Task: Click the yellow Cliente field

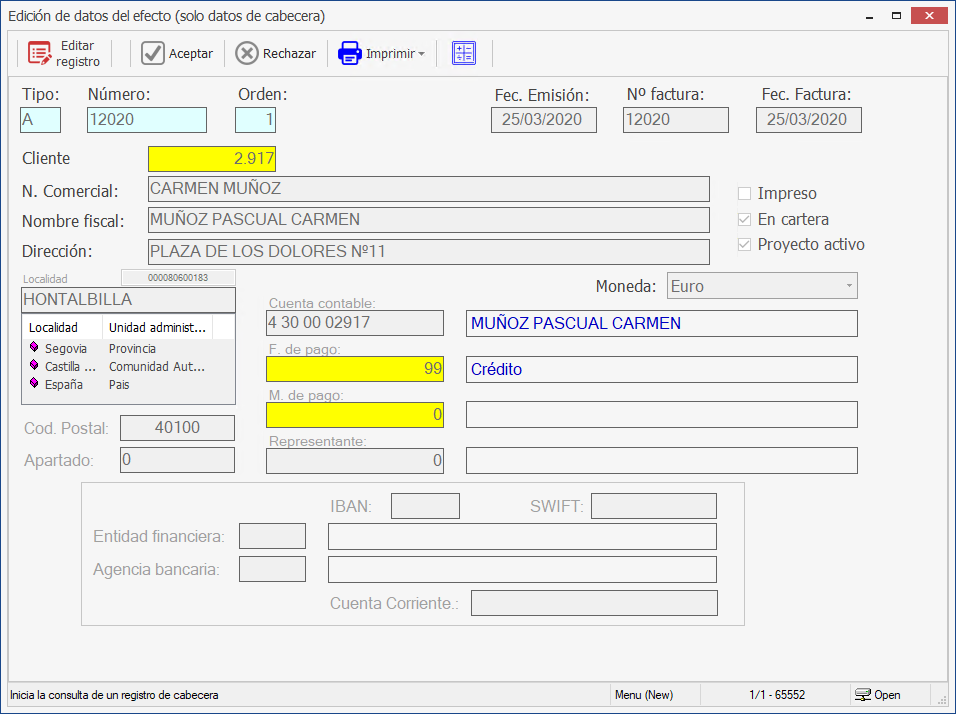Action: point(211,159)
